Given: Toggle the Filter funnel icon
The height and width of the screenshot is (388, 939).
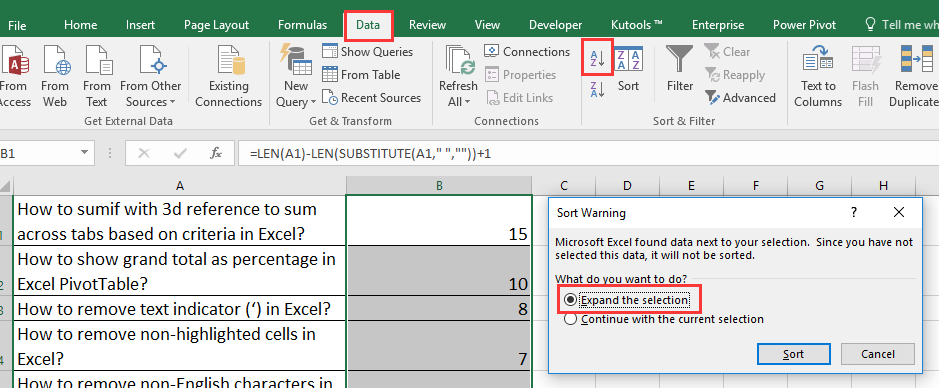Looking at the screenshot, I should pos(680,60).
